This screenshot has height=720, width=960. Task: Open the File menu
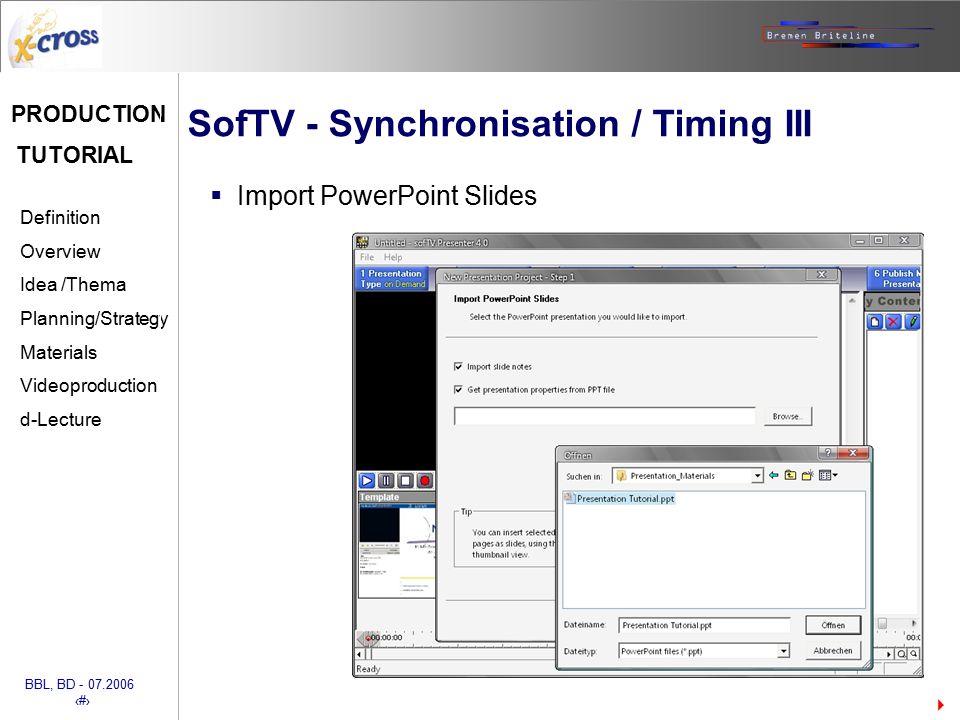[367, 257]
